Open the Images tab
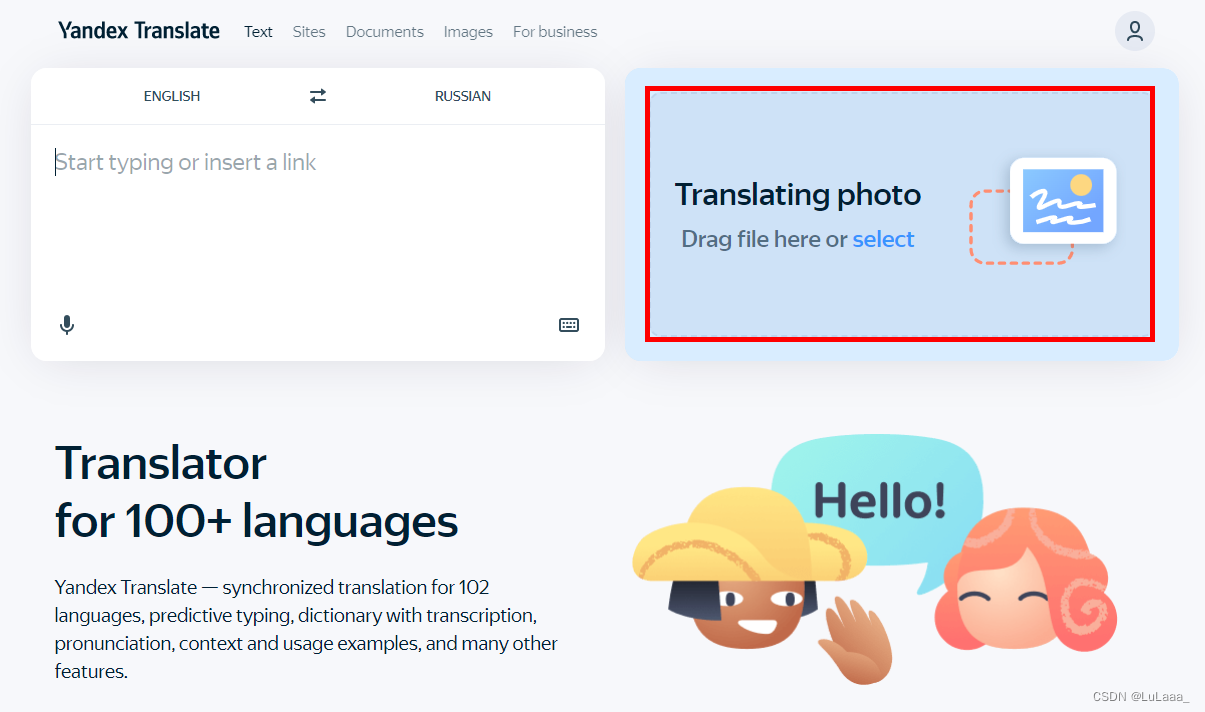The width and height of the screenshot is (1205, 712). pos(468,32)
